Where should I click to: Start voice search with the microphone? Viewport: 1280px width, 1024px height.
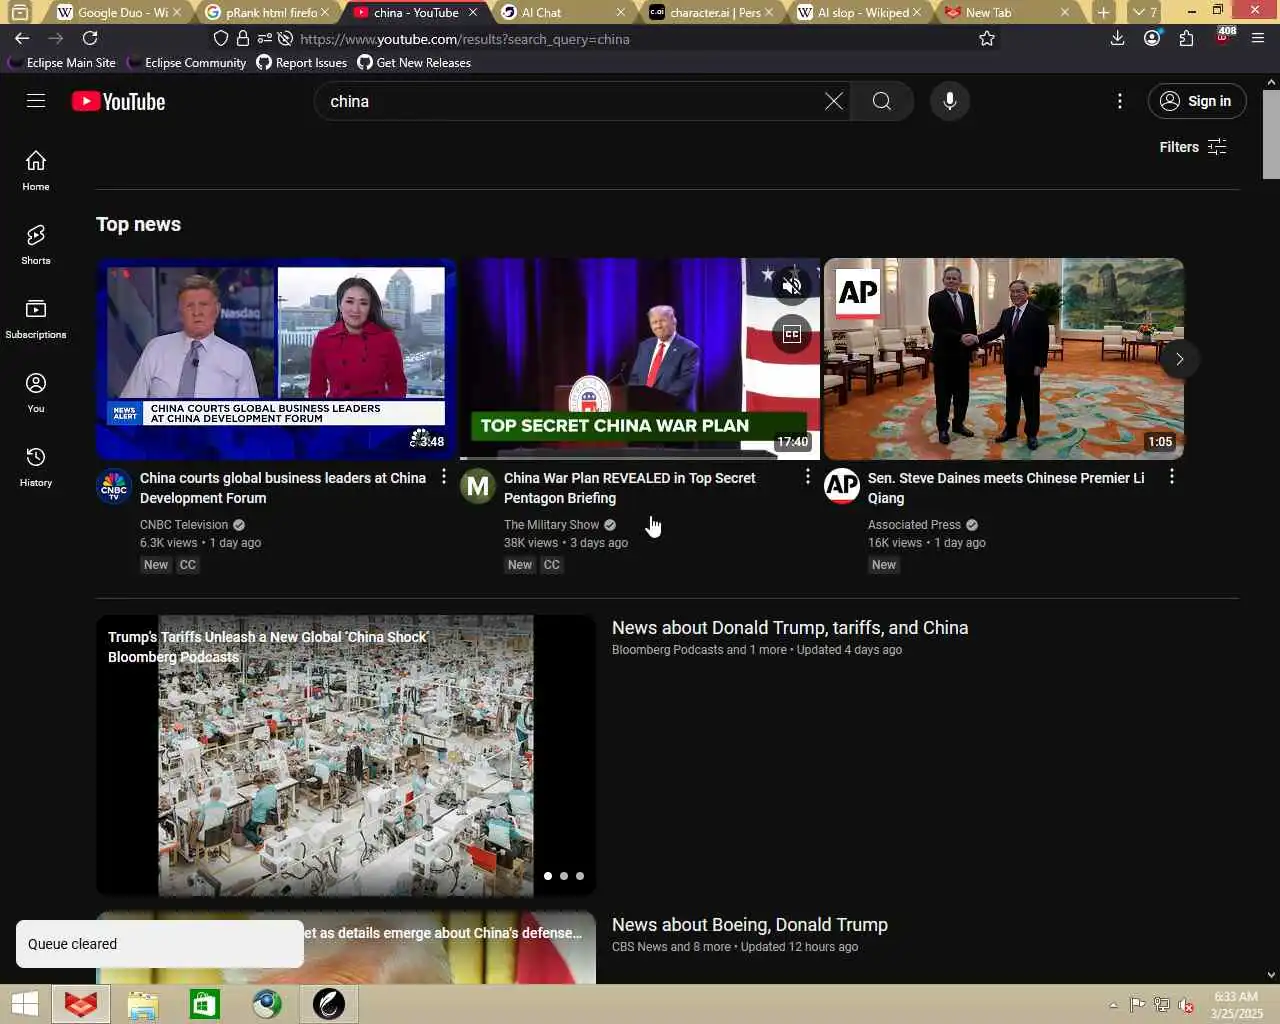tap(949, 101)
